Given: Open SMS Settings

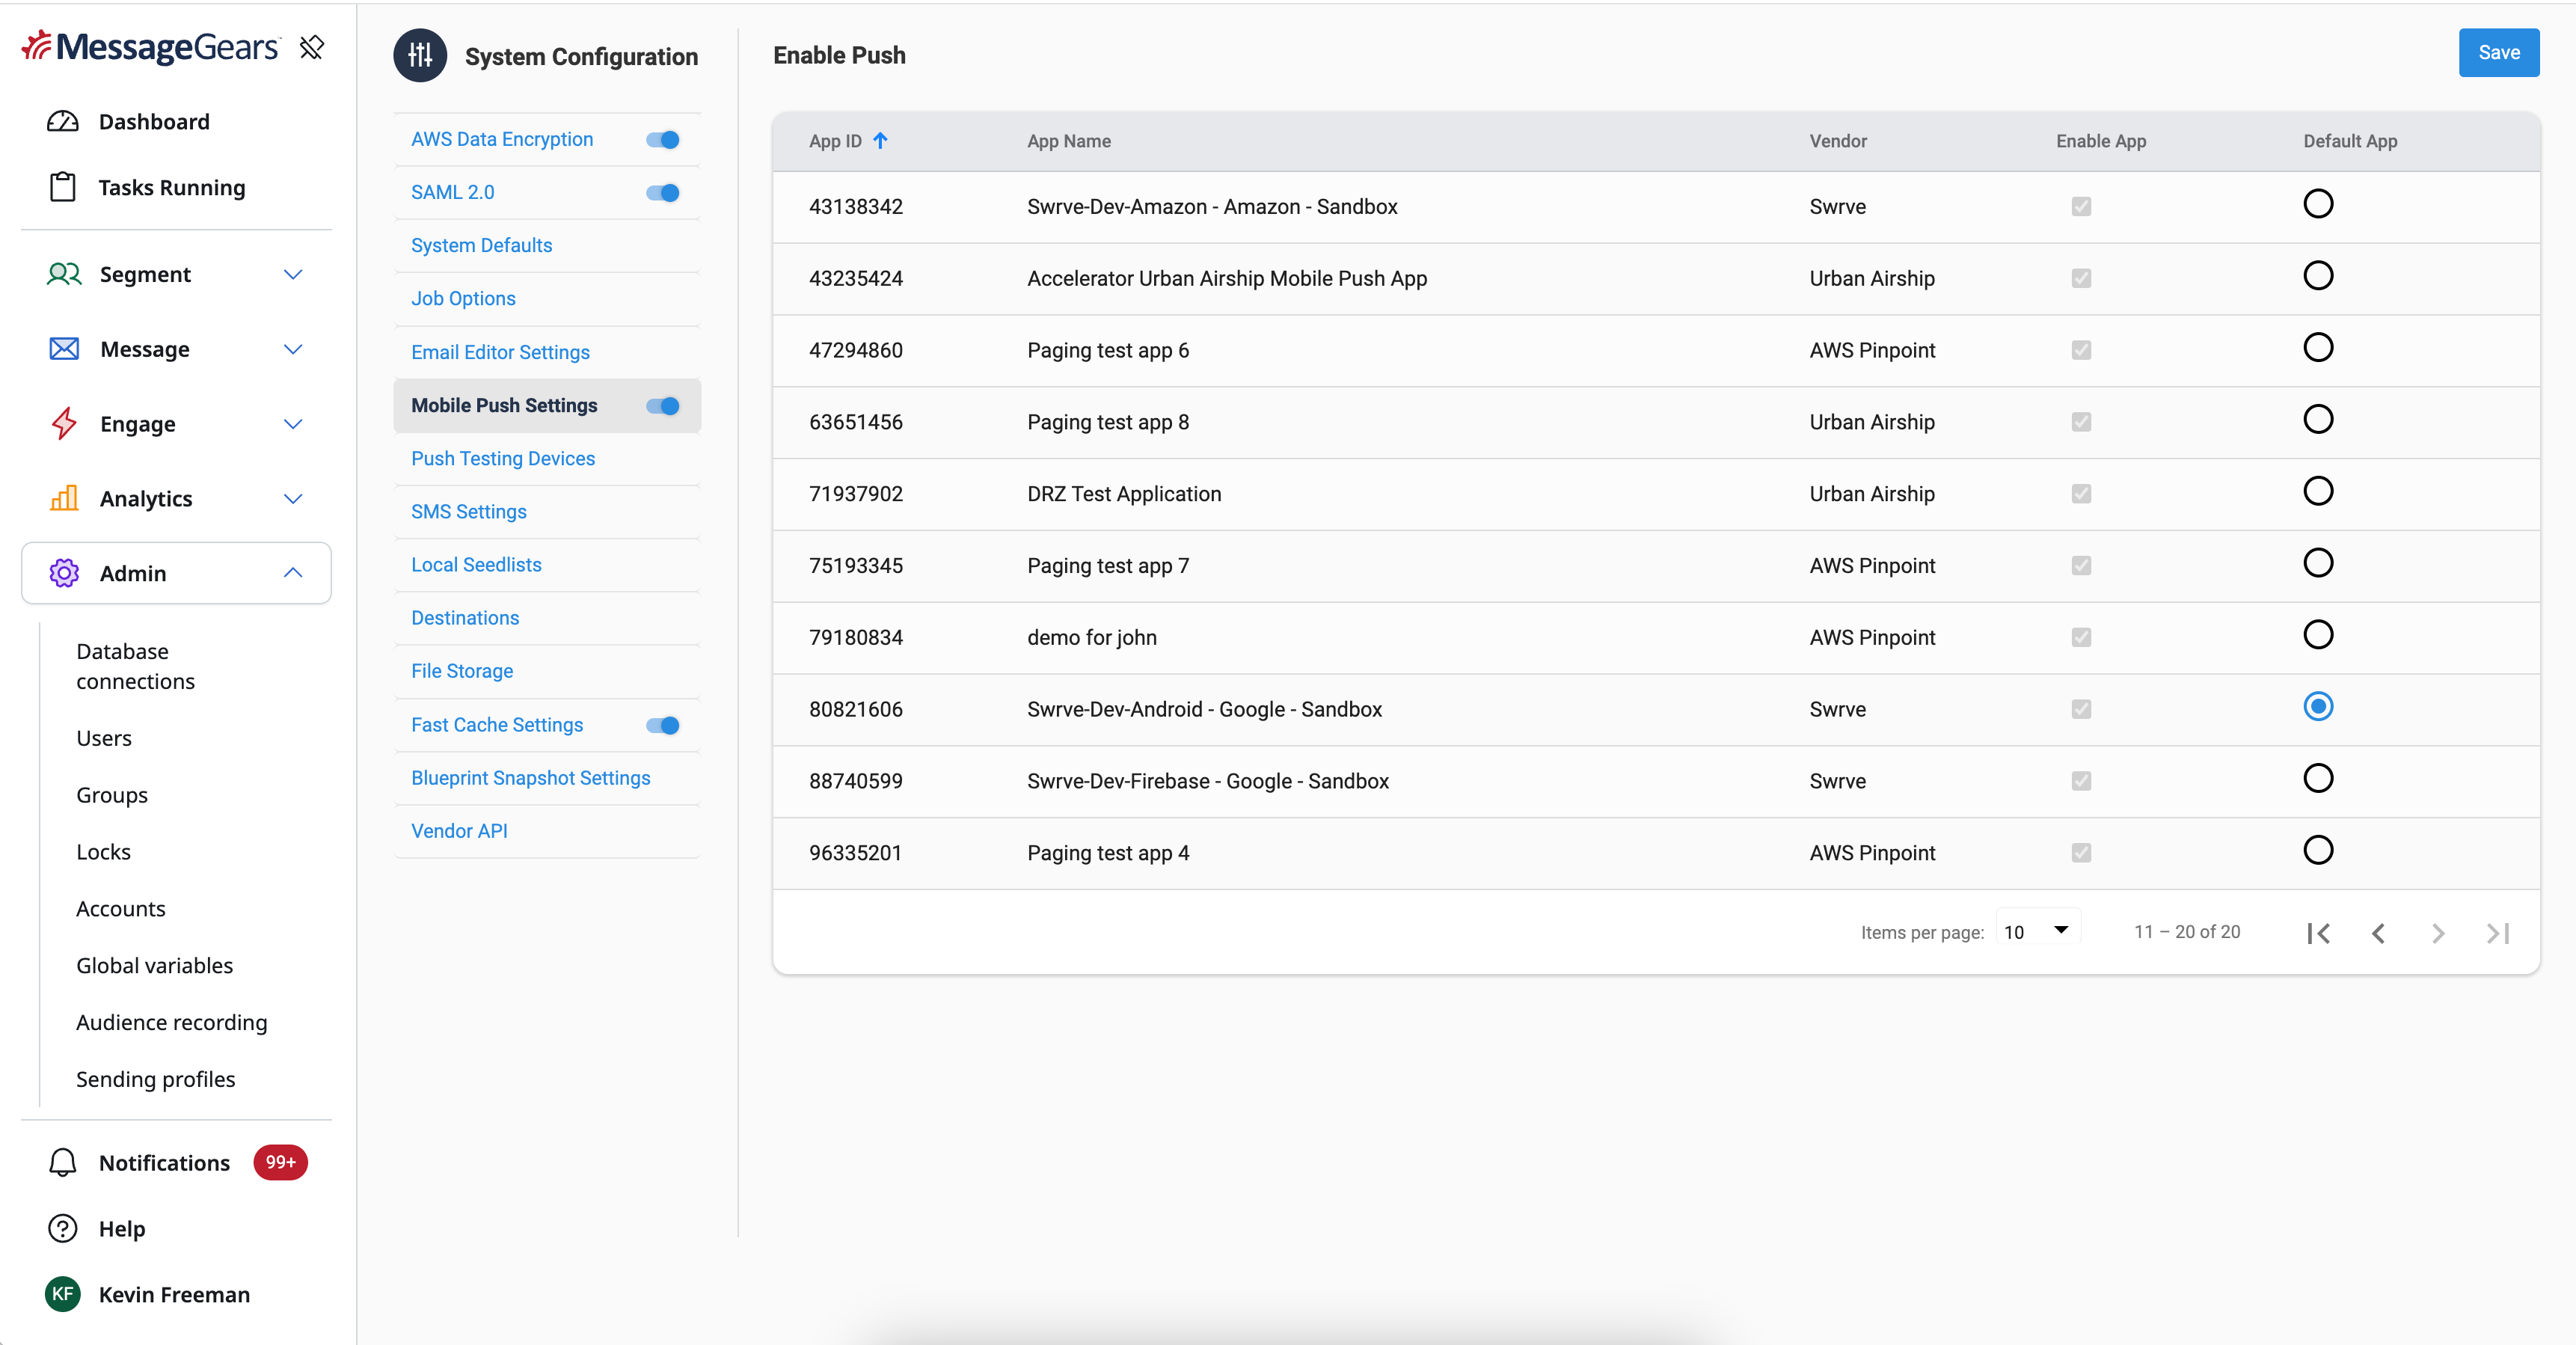Looking at the screenshot, I should click(x=469, y=512).
